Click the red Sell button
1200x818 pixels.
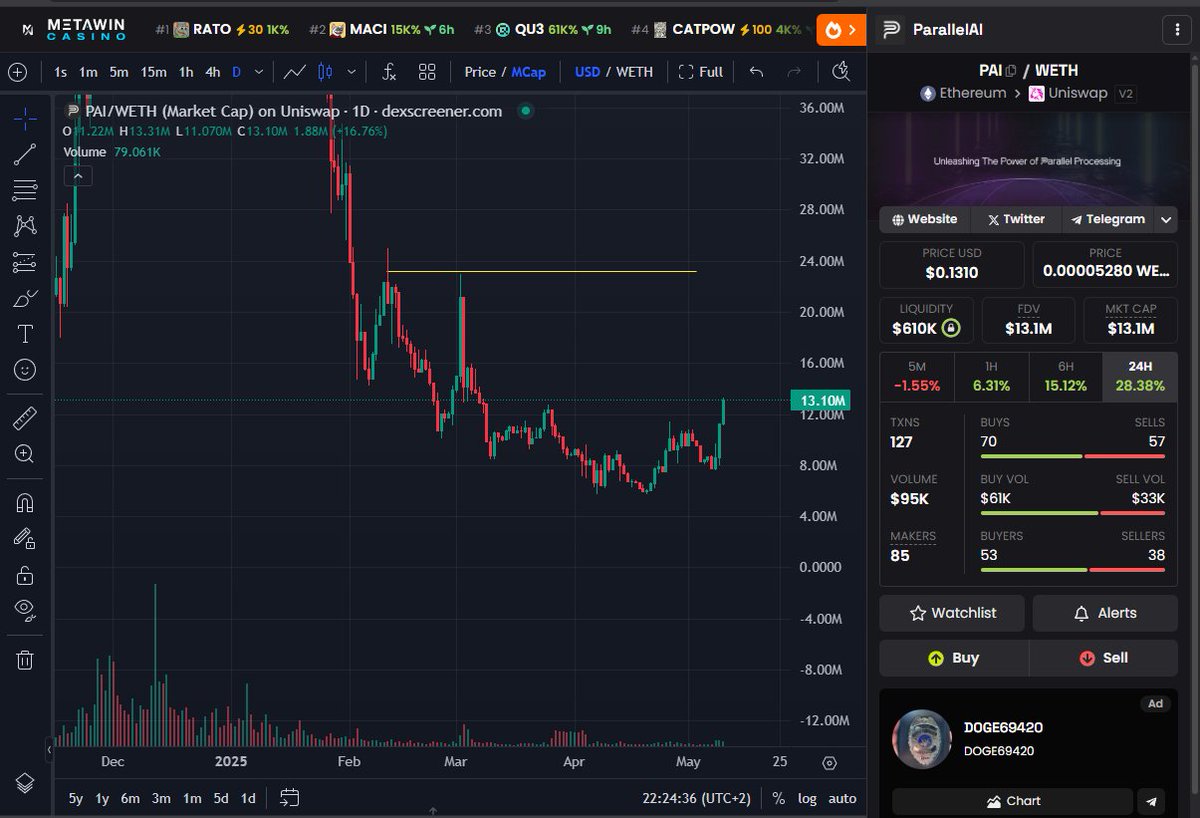[1104, 658]
